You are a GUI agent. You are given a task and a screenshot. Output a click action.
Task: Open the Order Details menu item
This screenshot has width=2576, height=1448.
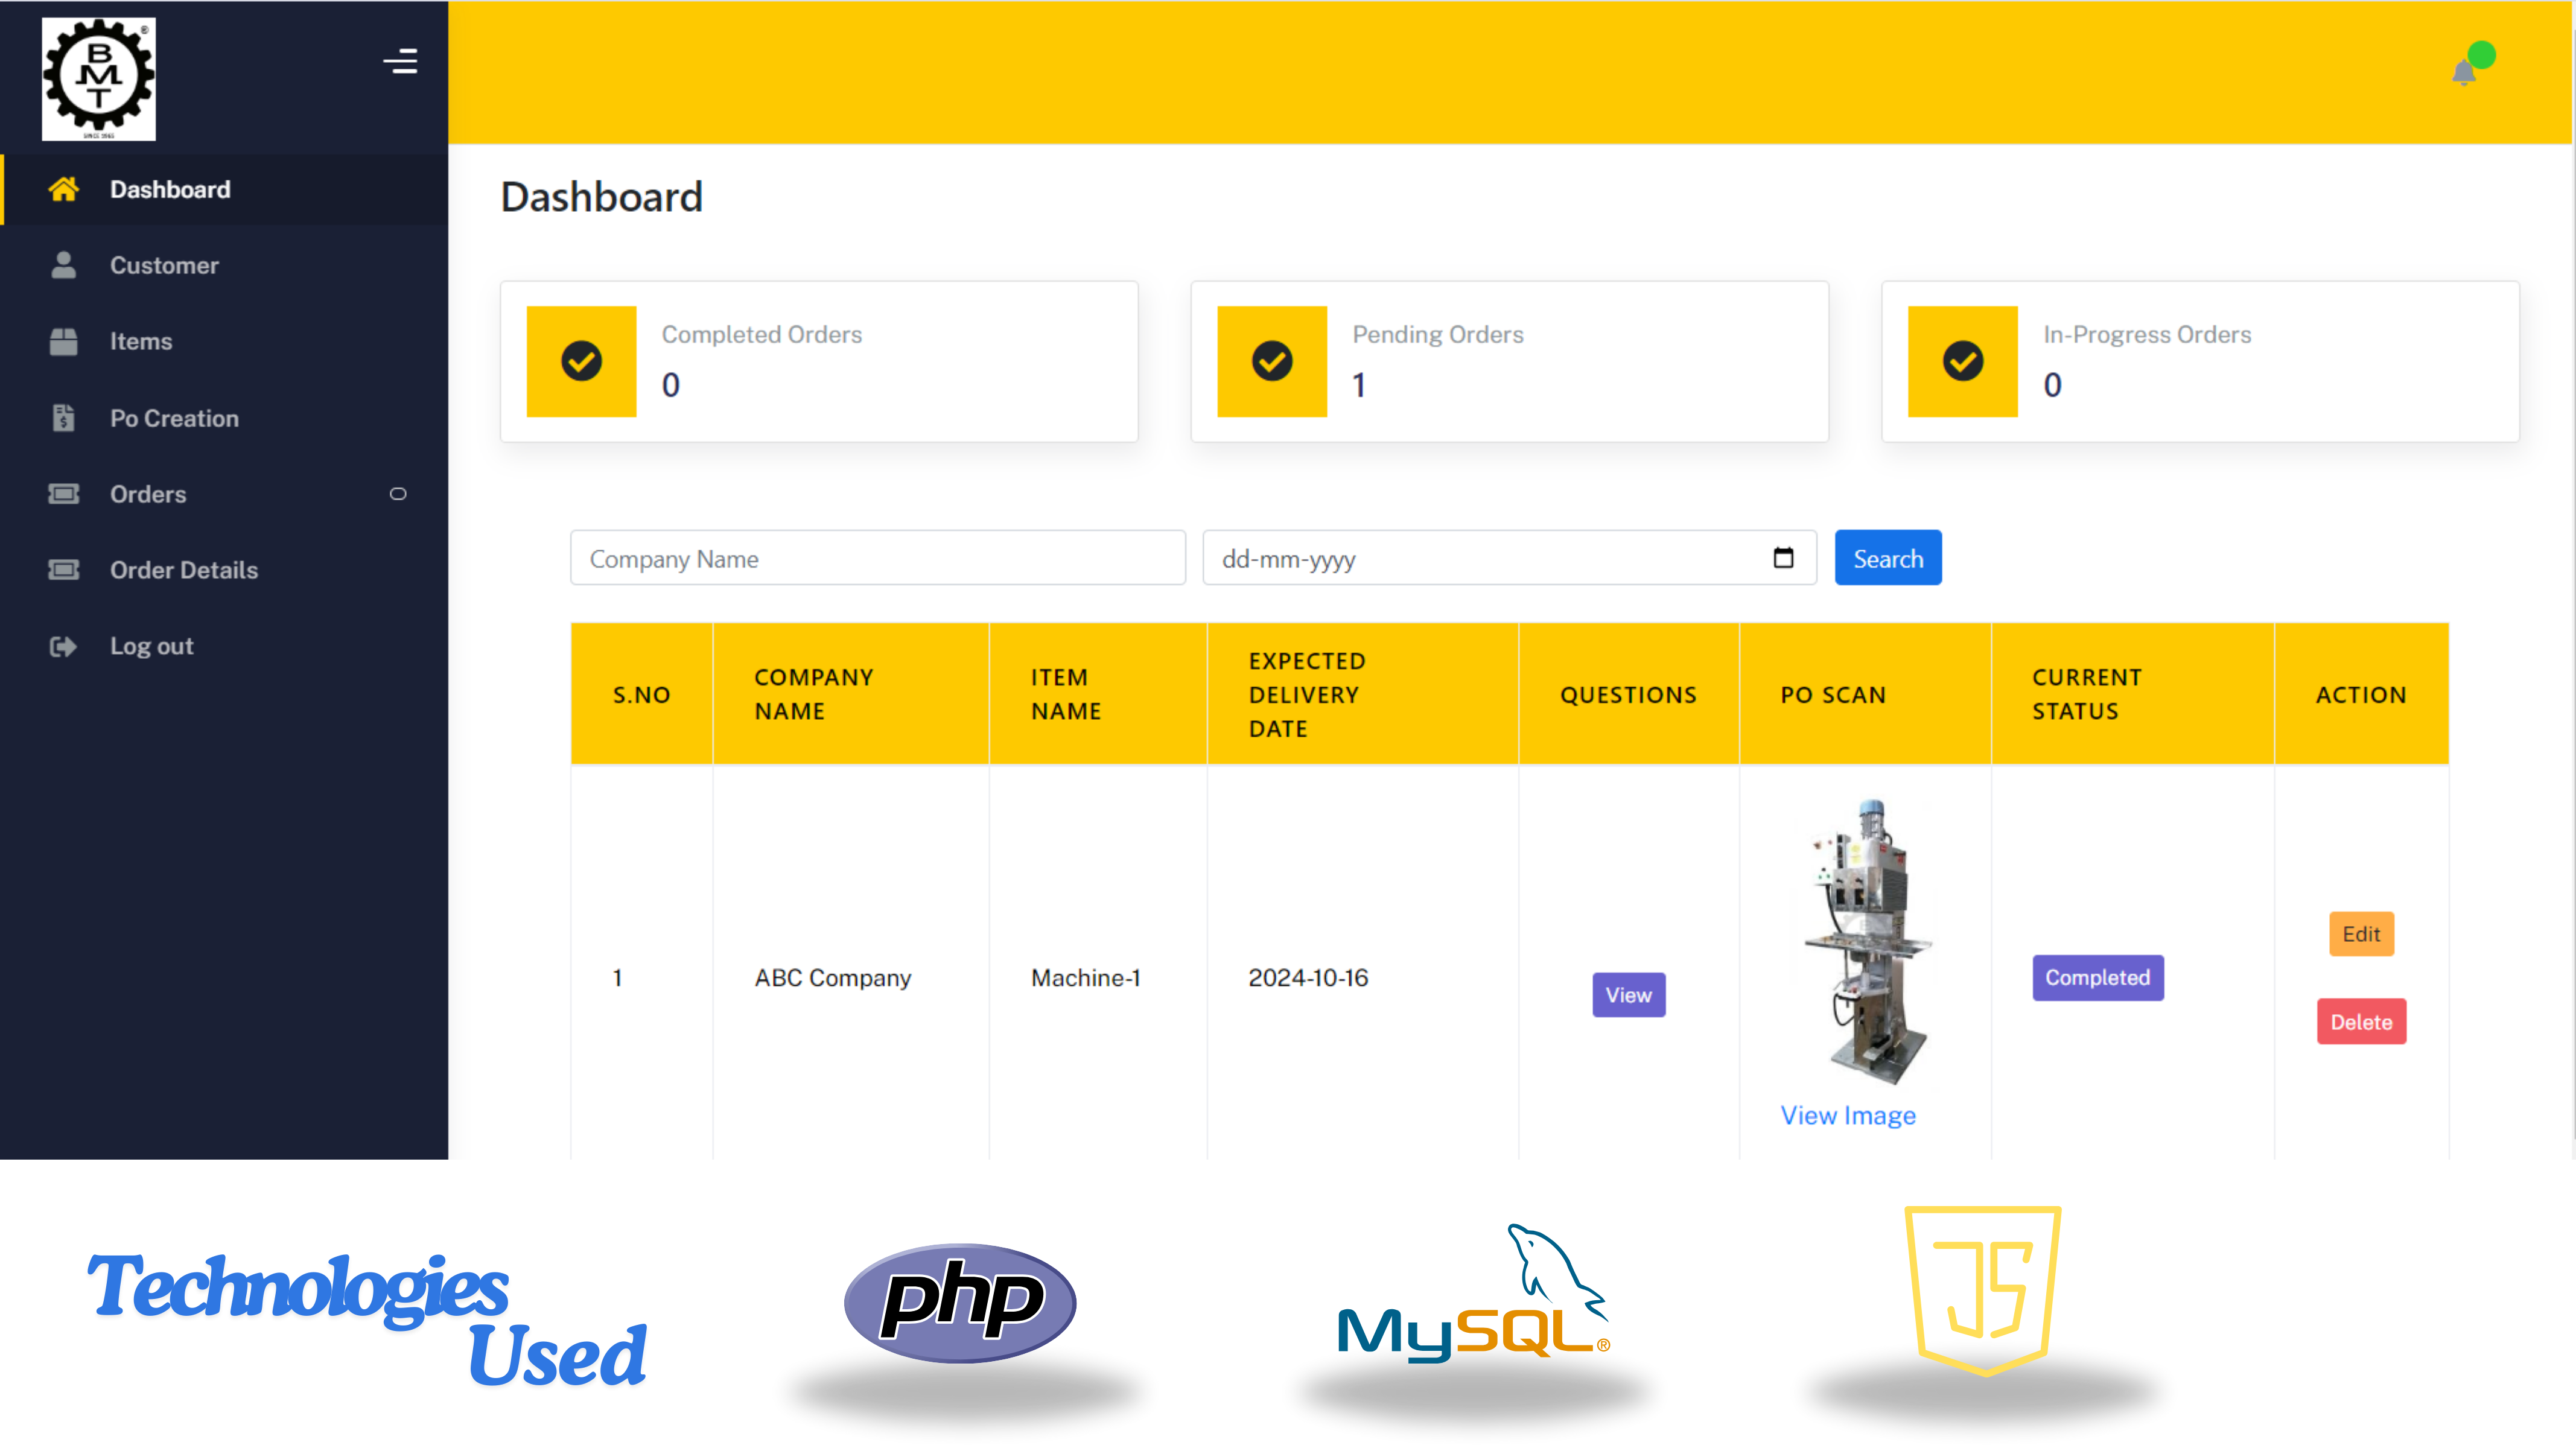click(x=184, y=570)
